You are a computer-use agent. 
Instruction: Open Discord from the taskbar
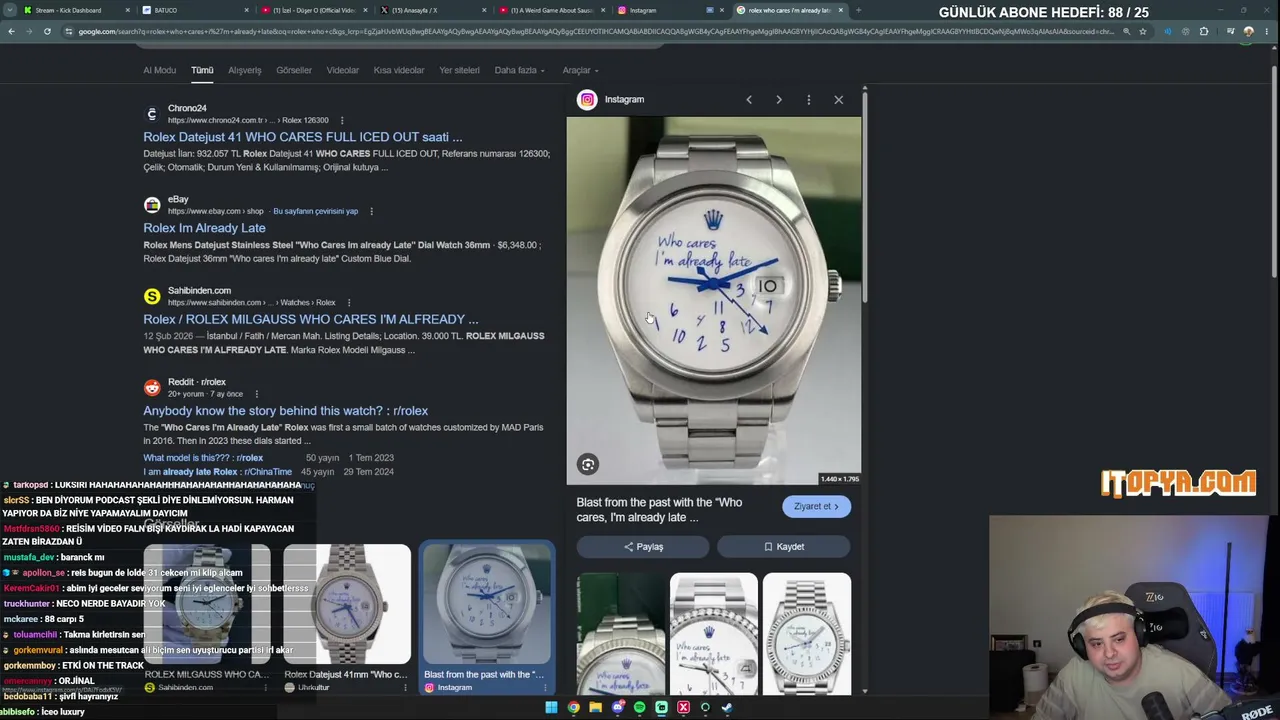[617, 708]
